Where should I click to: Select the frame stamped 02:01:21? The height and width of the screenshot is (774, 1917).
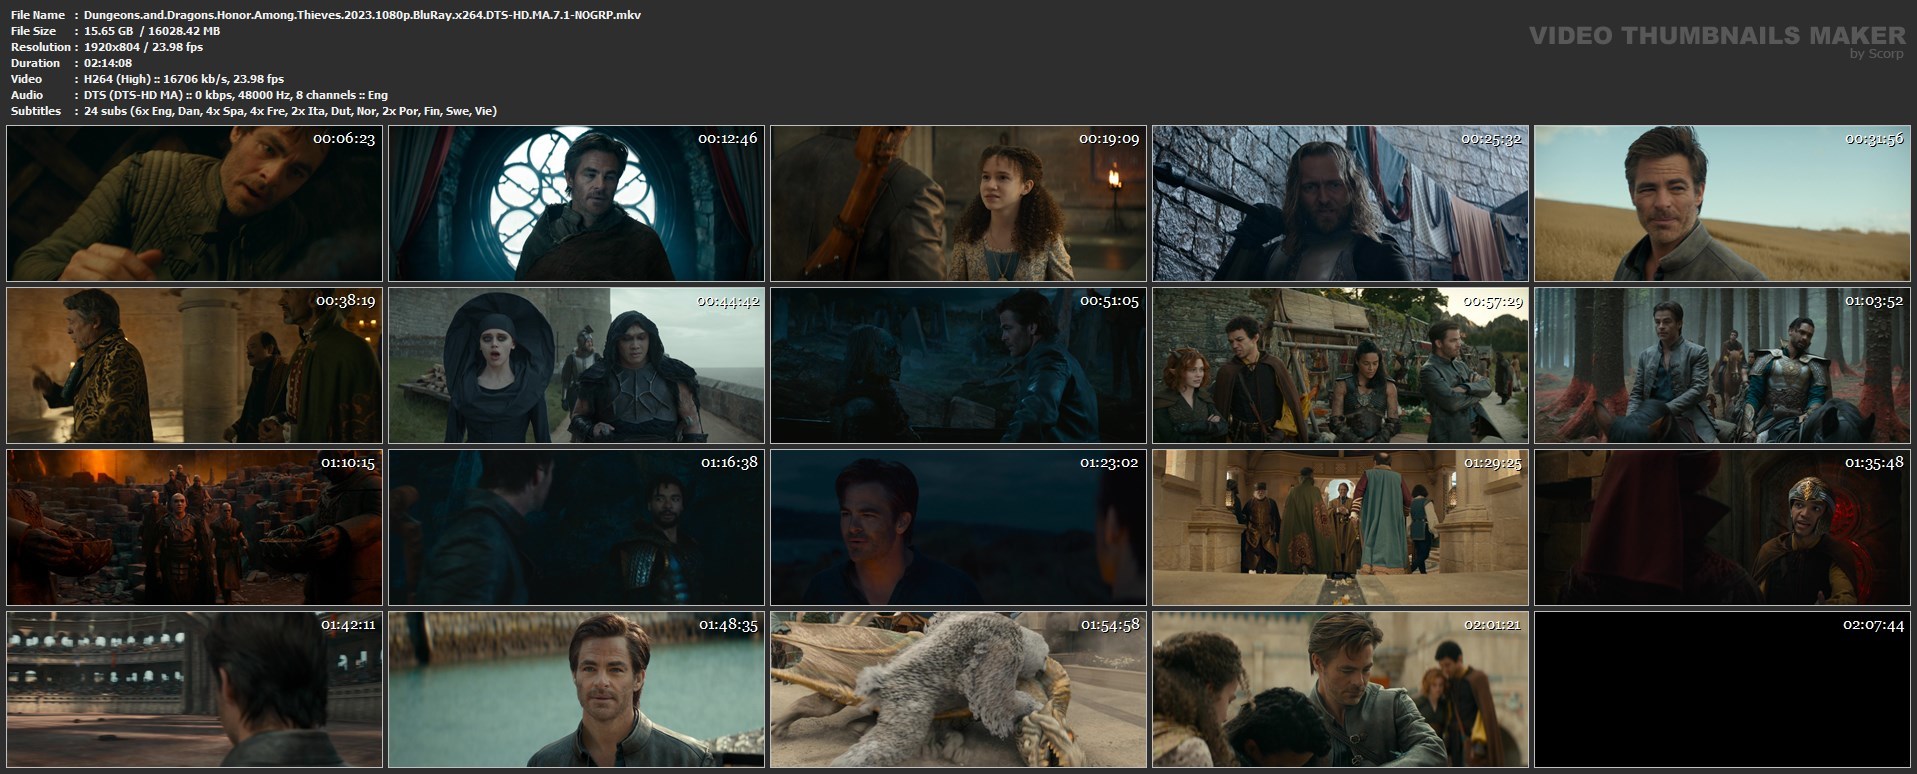click(1340, 690)
